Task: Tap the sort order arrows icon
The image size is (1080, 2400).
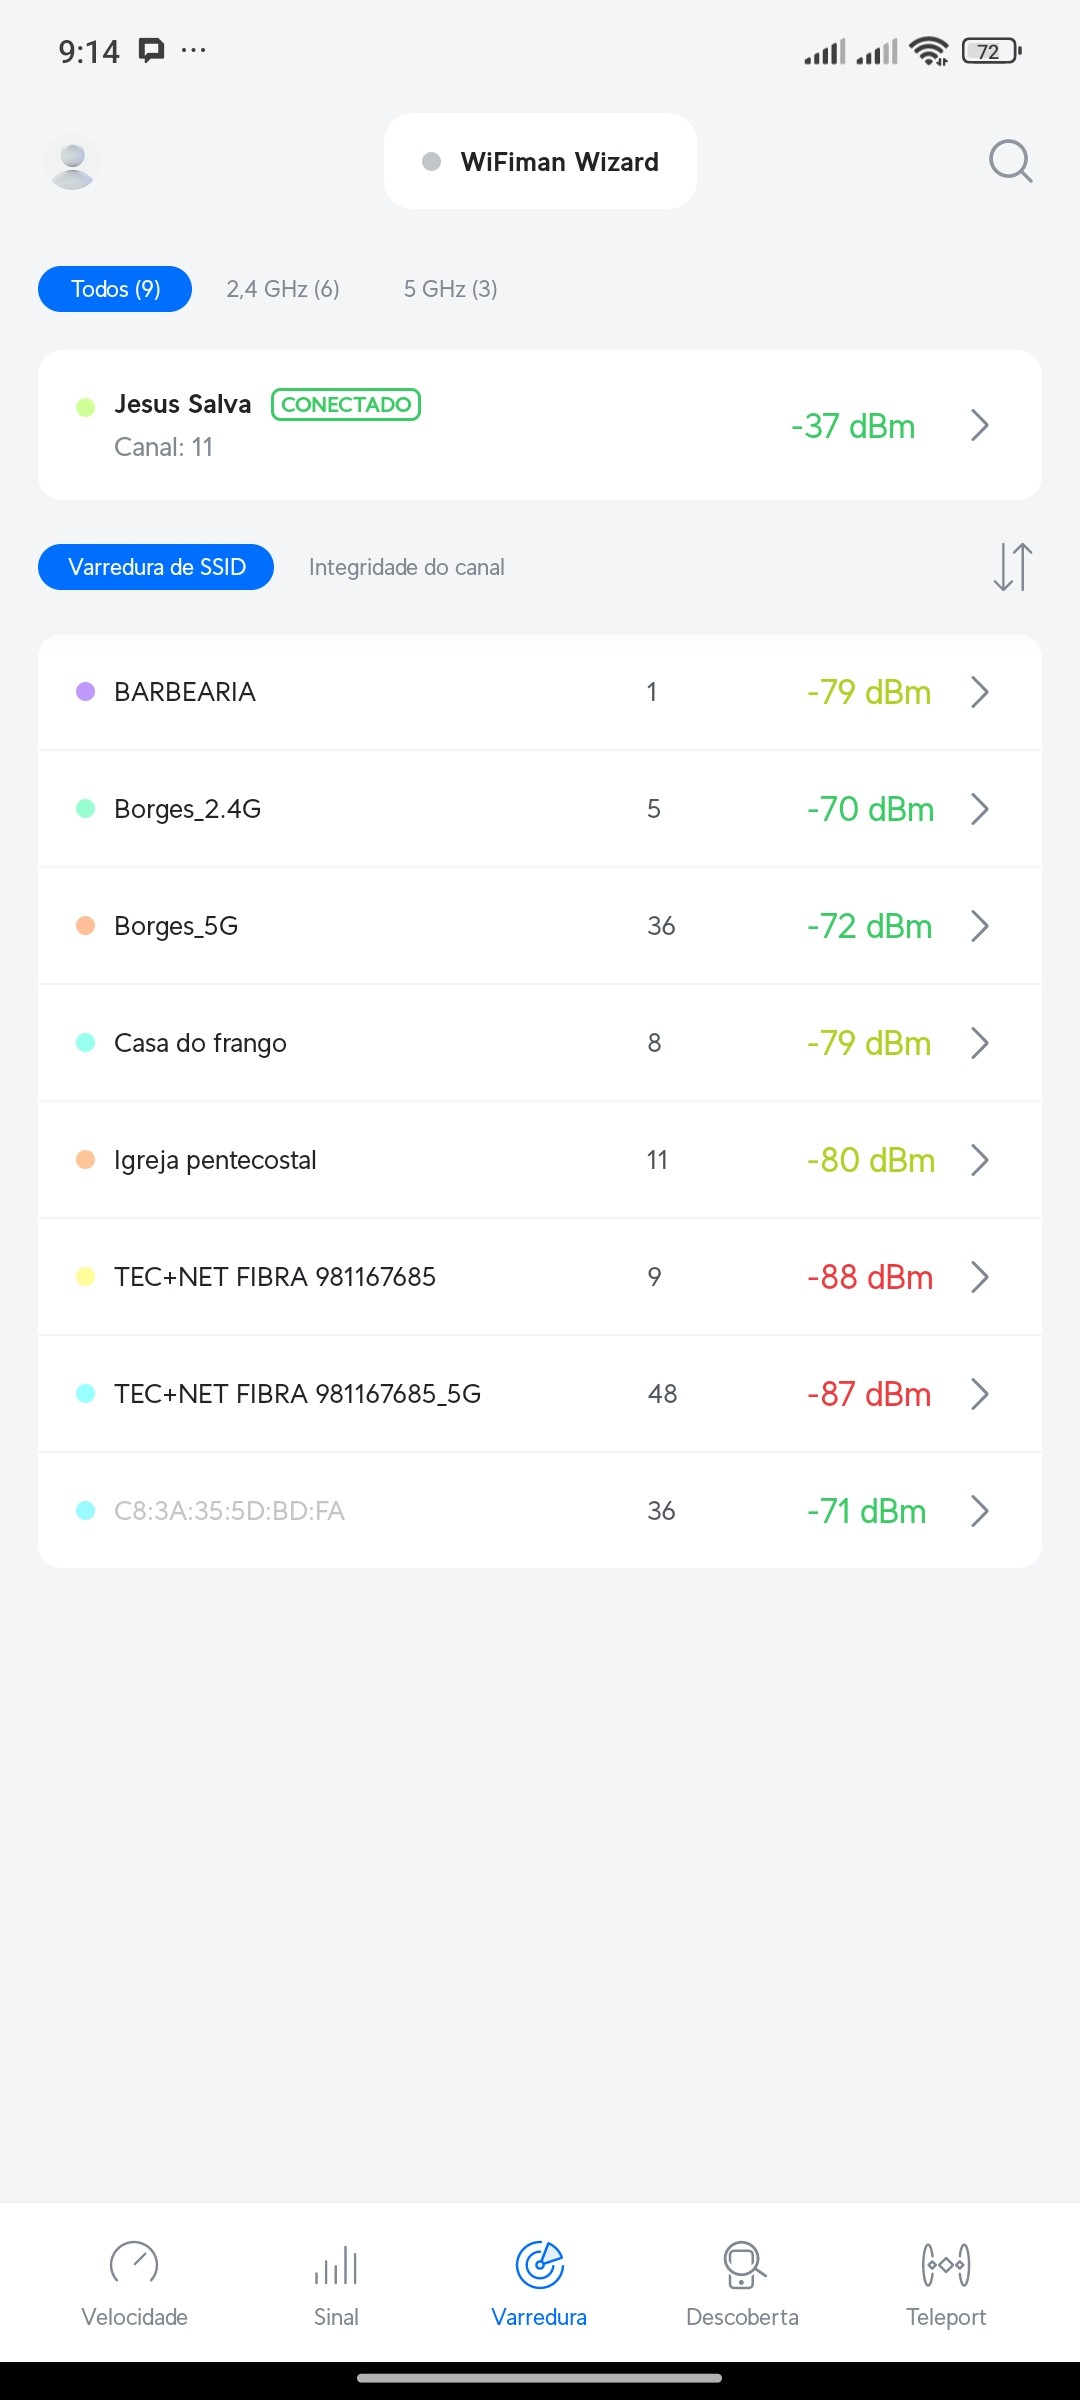Action: [x=1012, y=567]
